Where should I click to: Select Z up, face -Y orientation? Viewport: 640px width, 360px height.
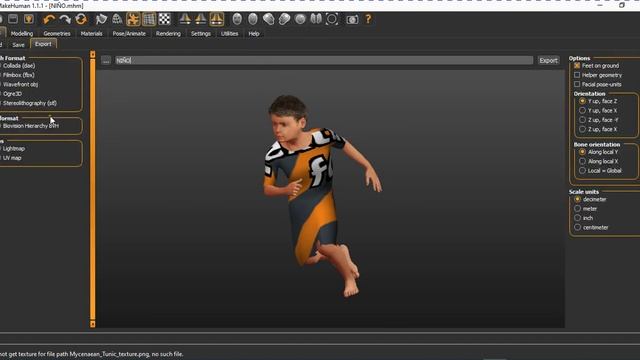(582, 120)
